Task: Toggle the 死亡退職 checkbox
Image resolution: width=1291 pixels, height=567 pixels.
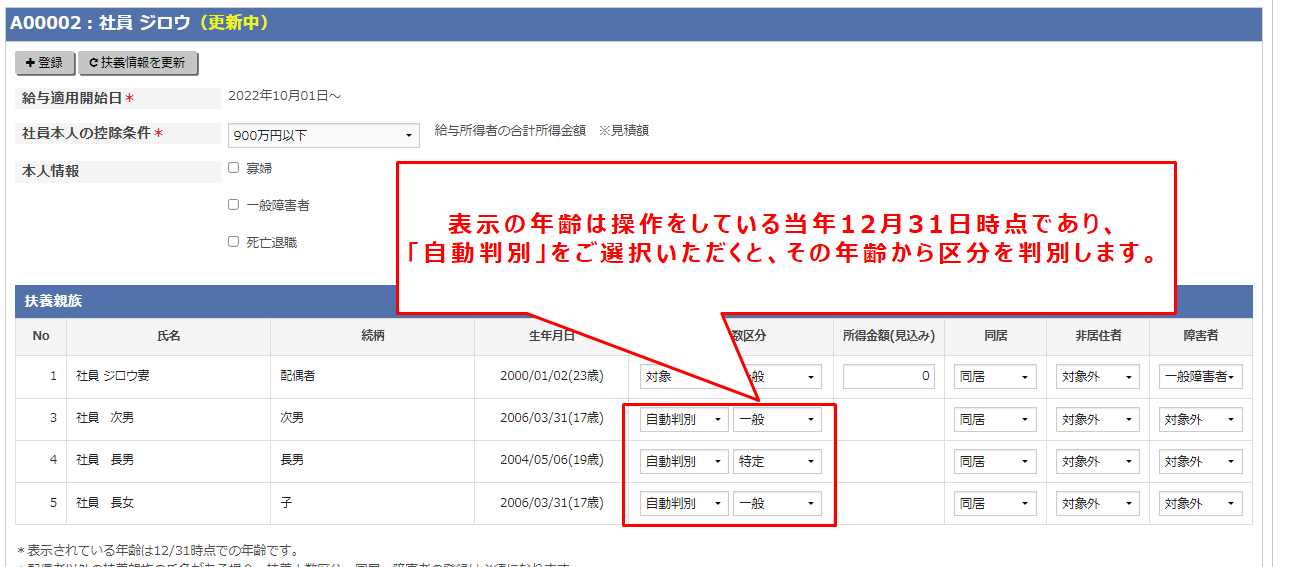Action: [x=233, y=242]
